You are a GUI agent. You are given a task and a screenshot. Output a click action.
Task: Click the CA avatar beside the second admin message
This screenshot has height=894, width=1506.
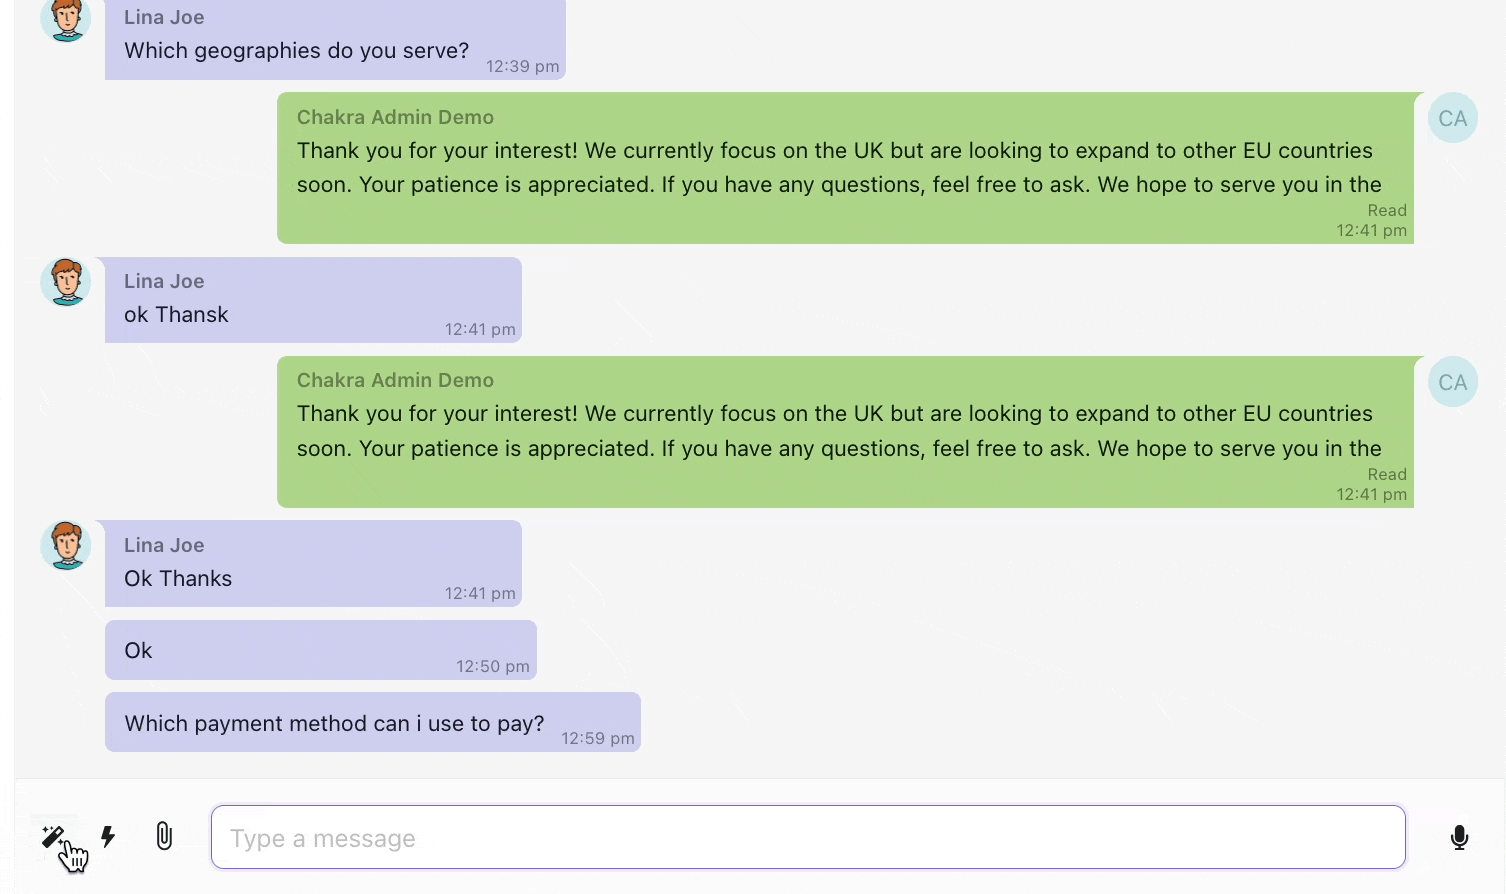(x=1451, y=381)
